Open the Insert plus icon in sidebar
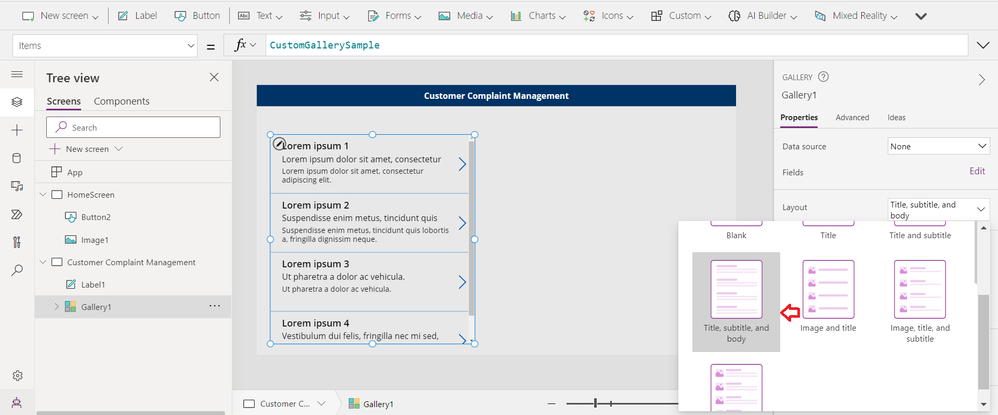998x415 pixels. 17,130
